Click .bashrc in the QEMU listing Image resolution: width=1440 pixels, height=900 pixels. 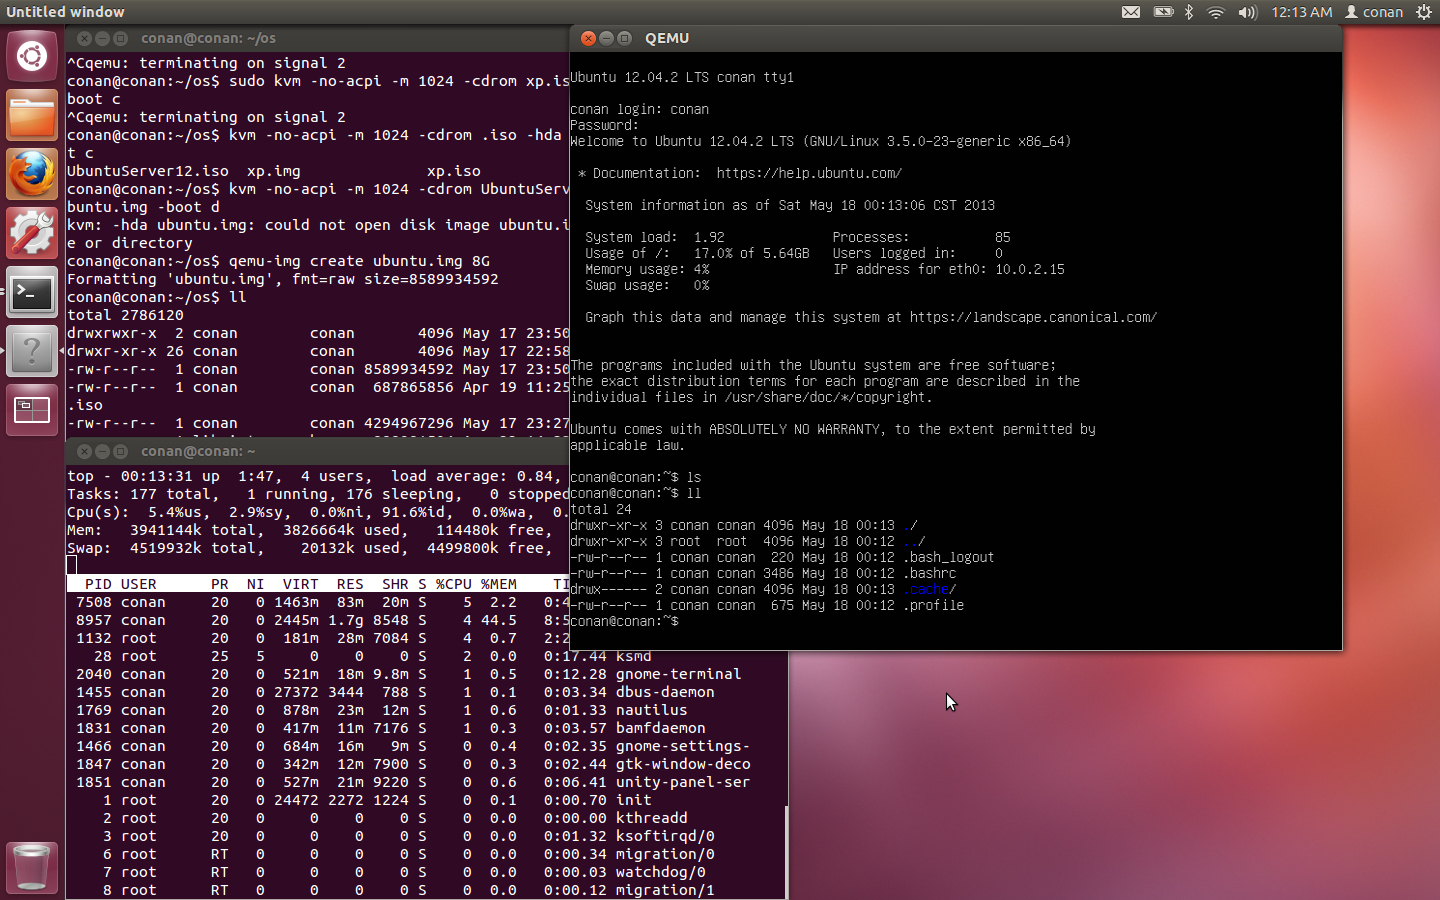(x=930, y=573)
